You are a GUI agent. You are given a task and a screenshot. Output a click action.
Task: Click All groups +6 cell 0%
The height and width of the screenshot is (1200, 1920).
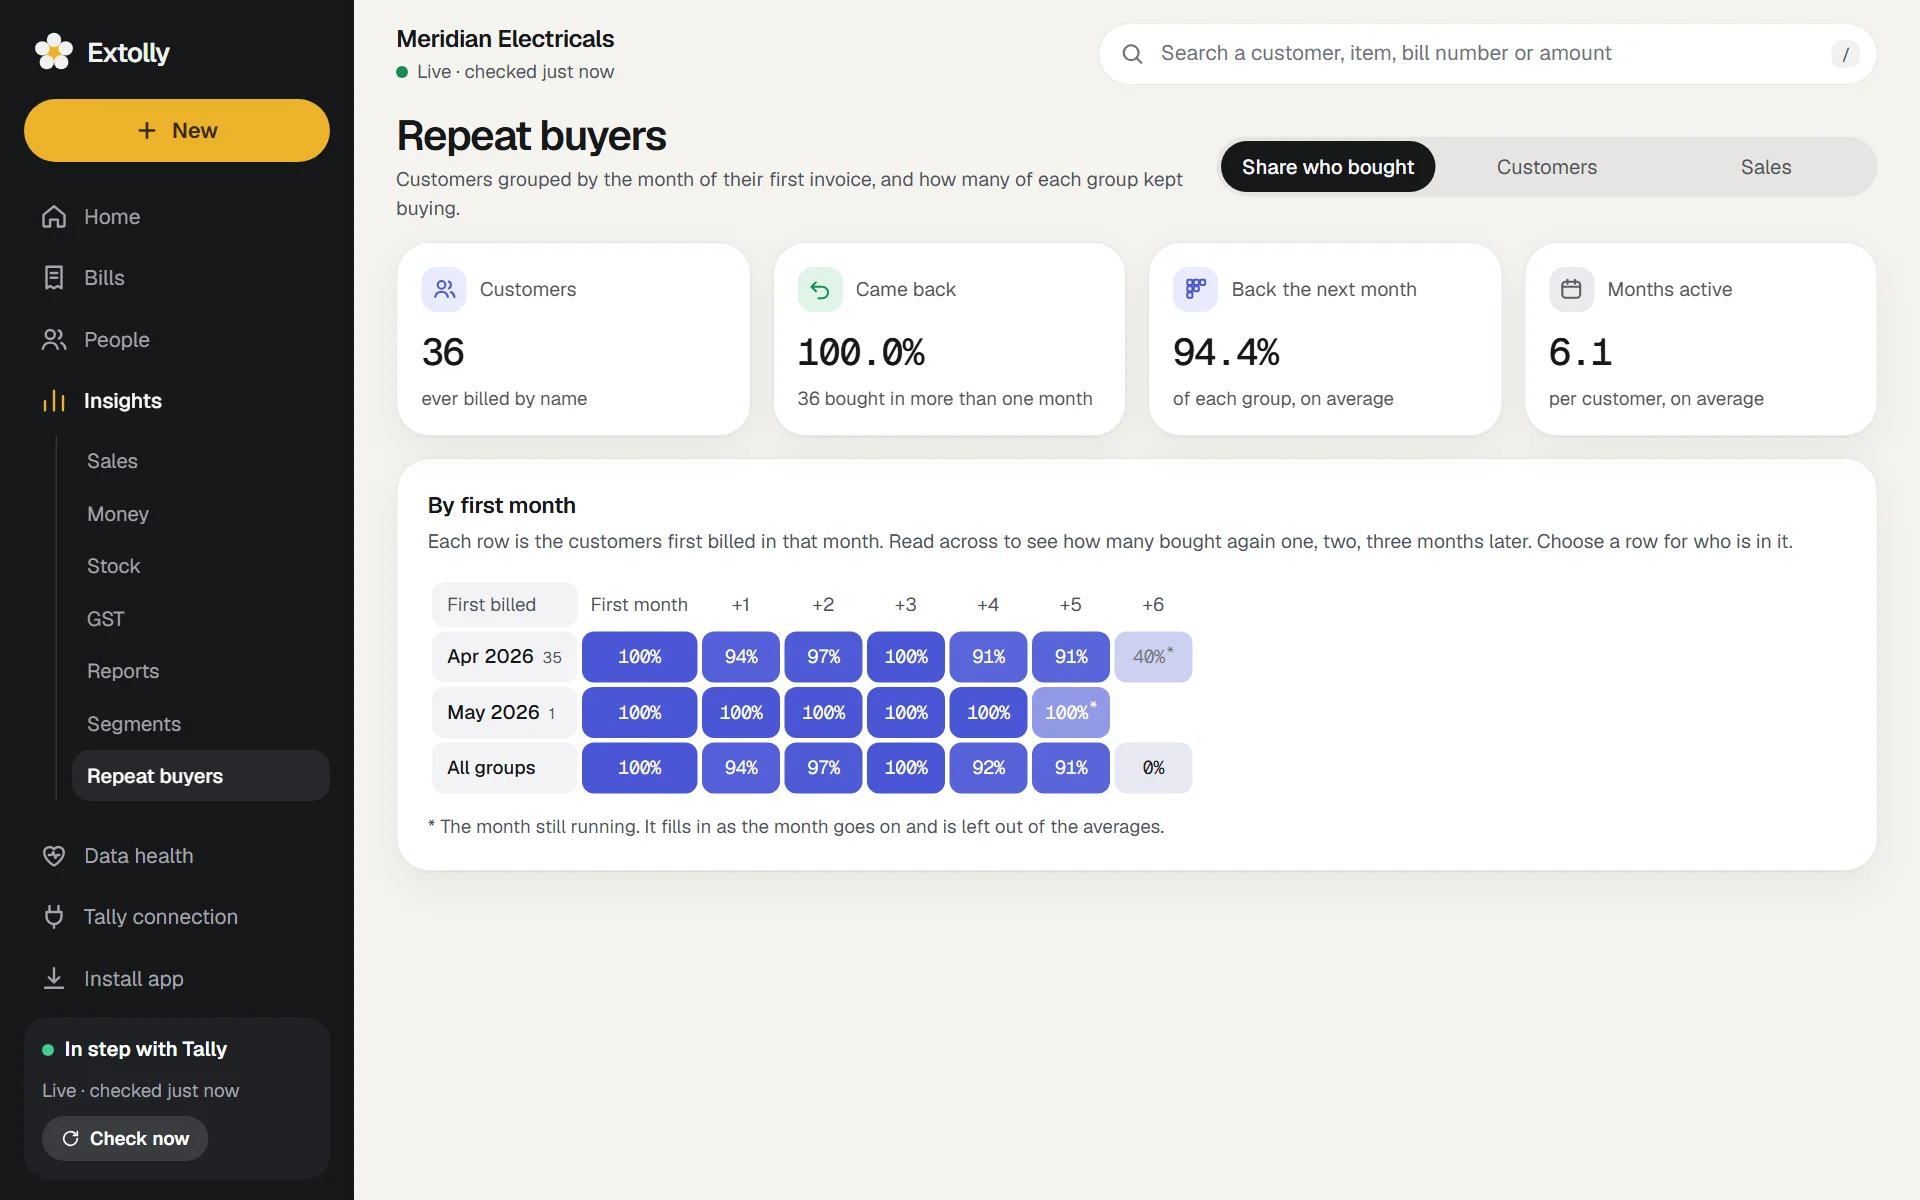point(1153,768)
